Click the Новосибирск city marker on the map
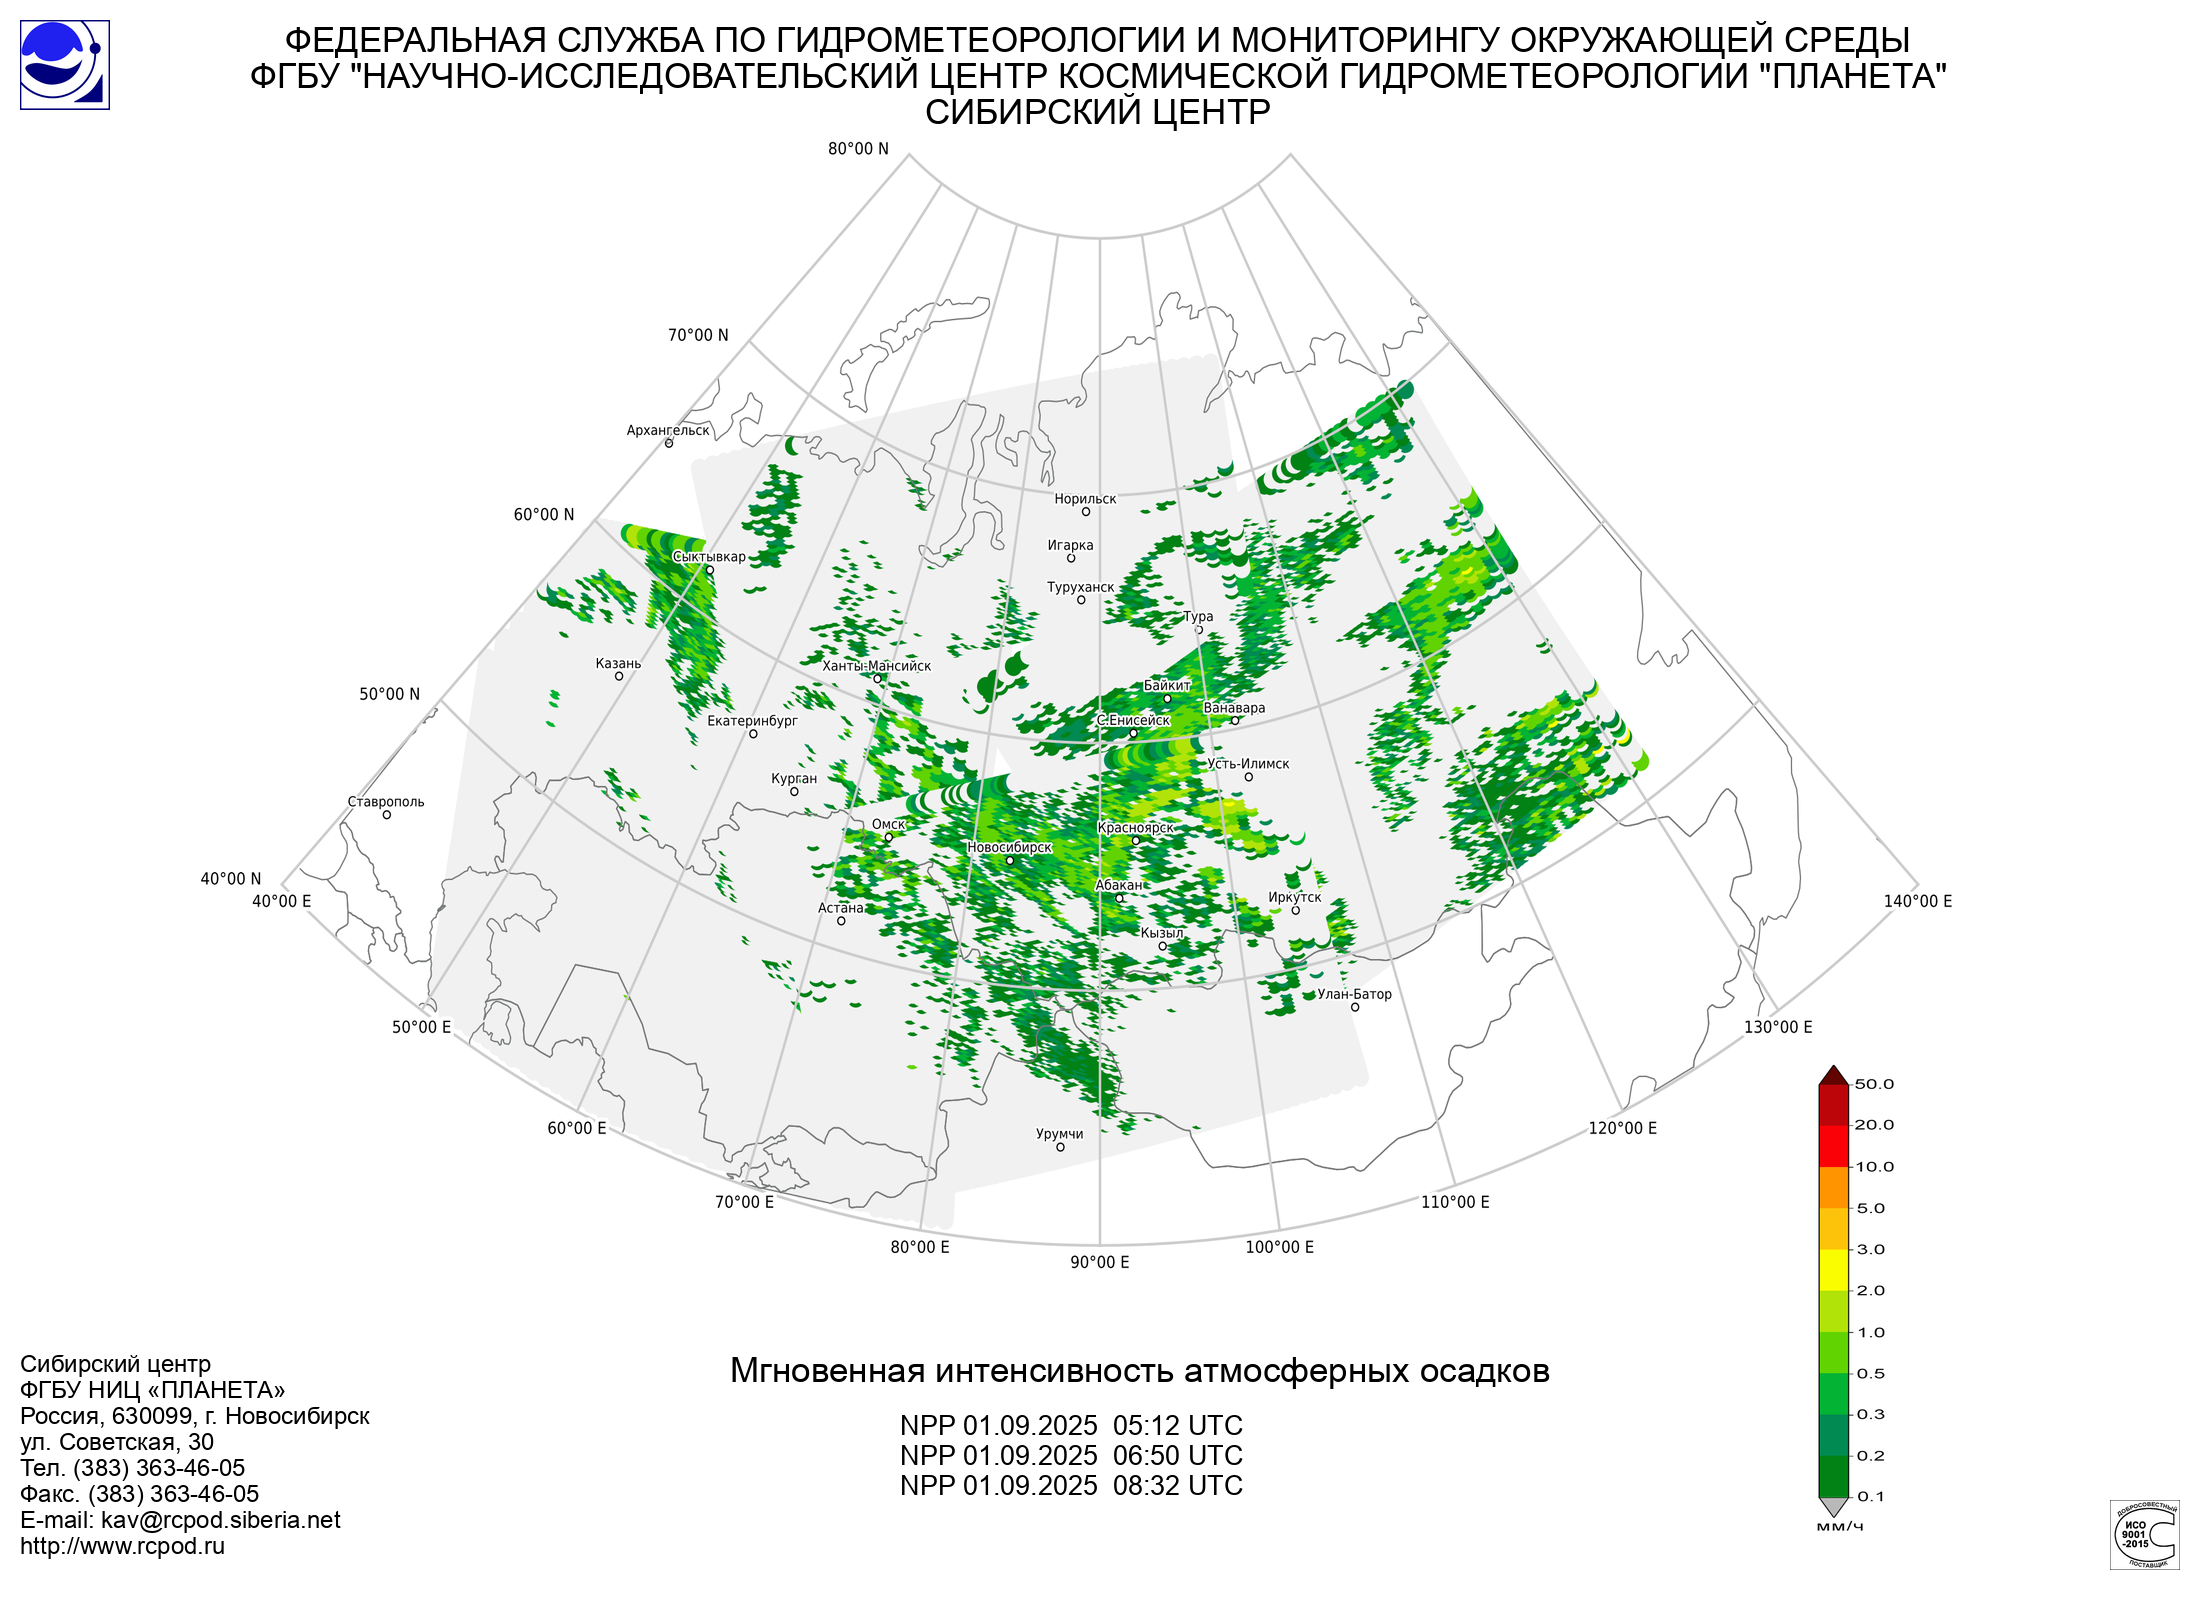Image resolution: width=2200 pixels, height=1600 pixels. pyautogui.click(x=1009, y=860)
